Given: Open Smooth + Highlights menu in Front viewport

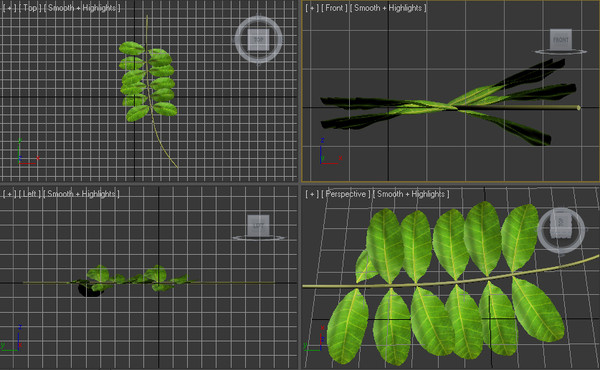Looking at the screenshot, I should [388, 8].
